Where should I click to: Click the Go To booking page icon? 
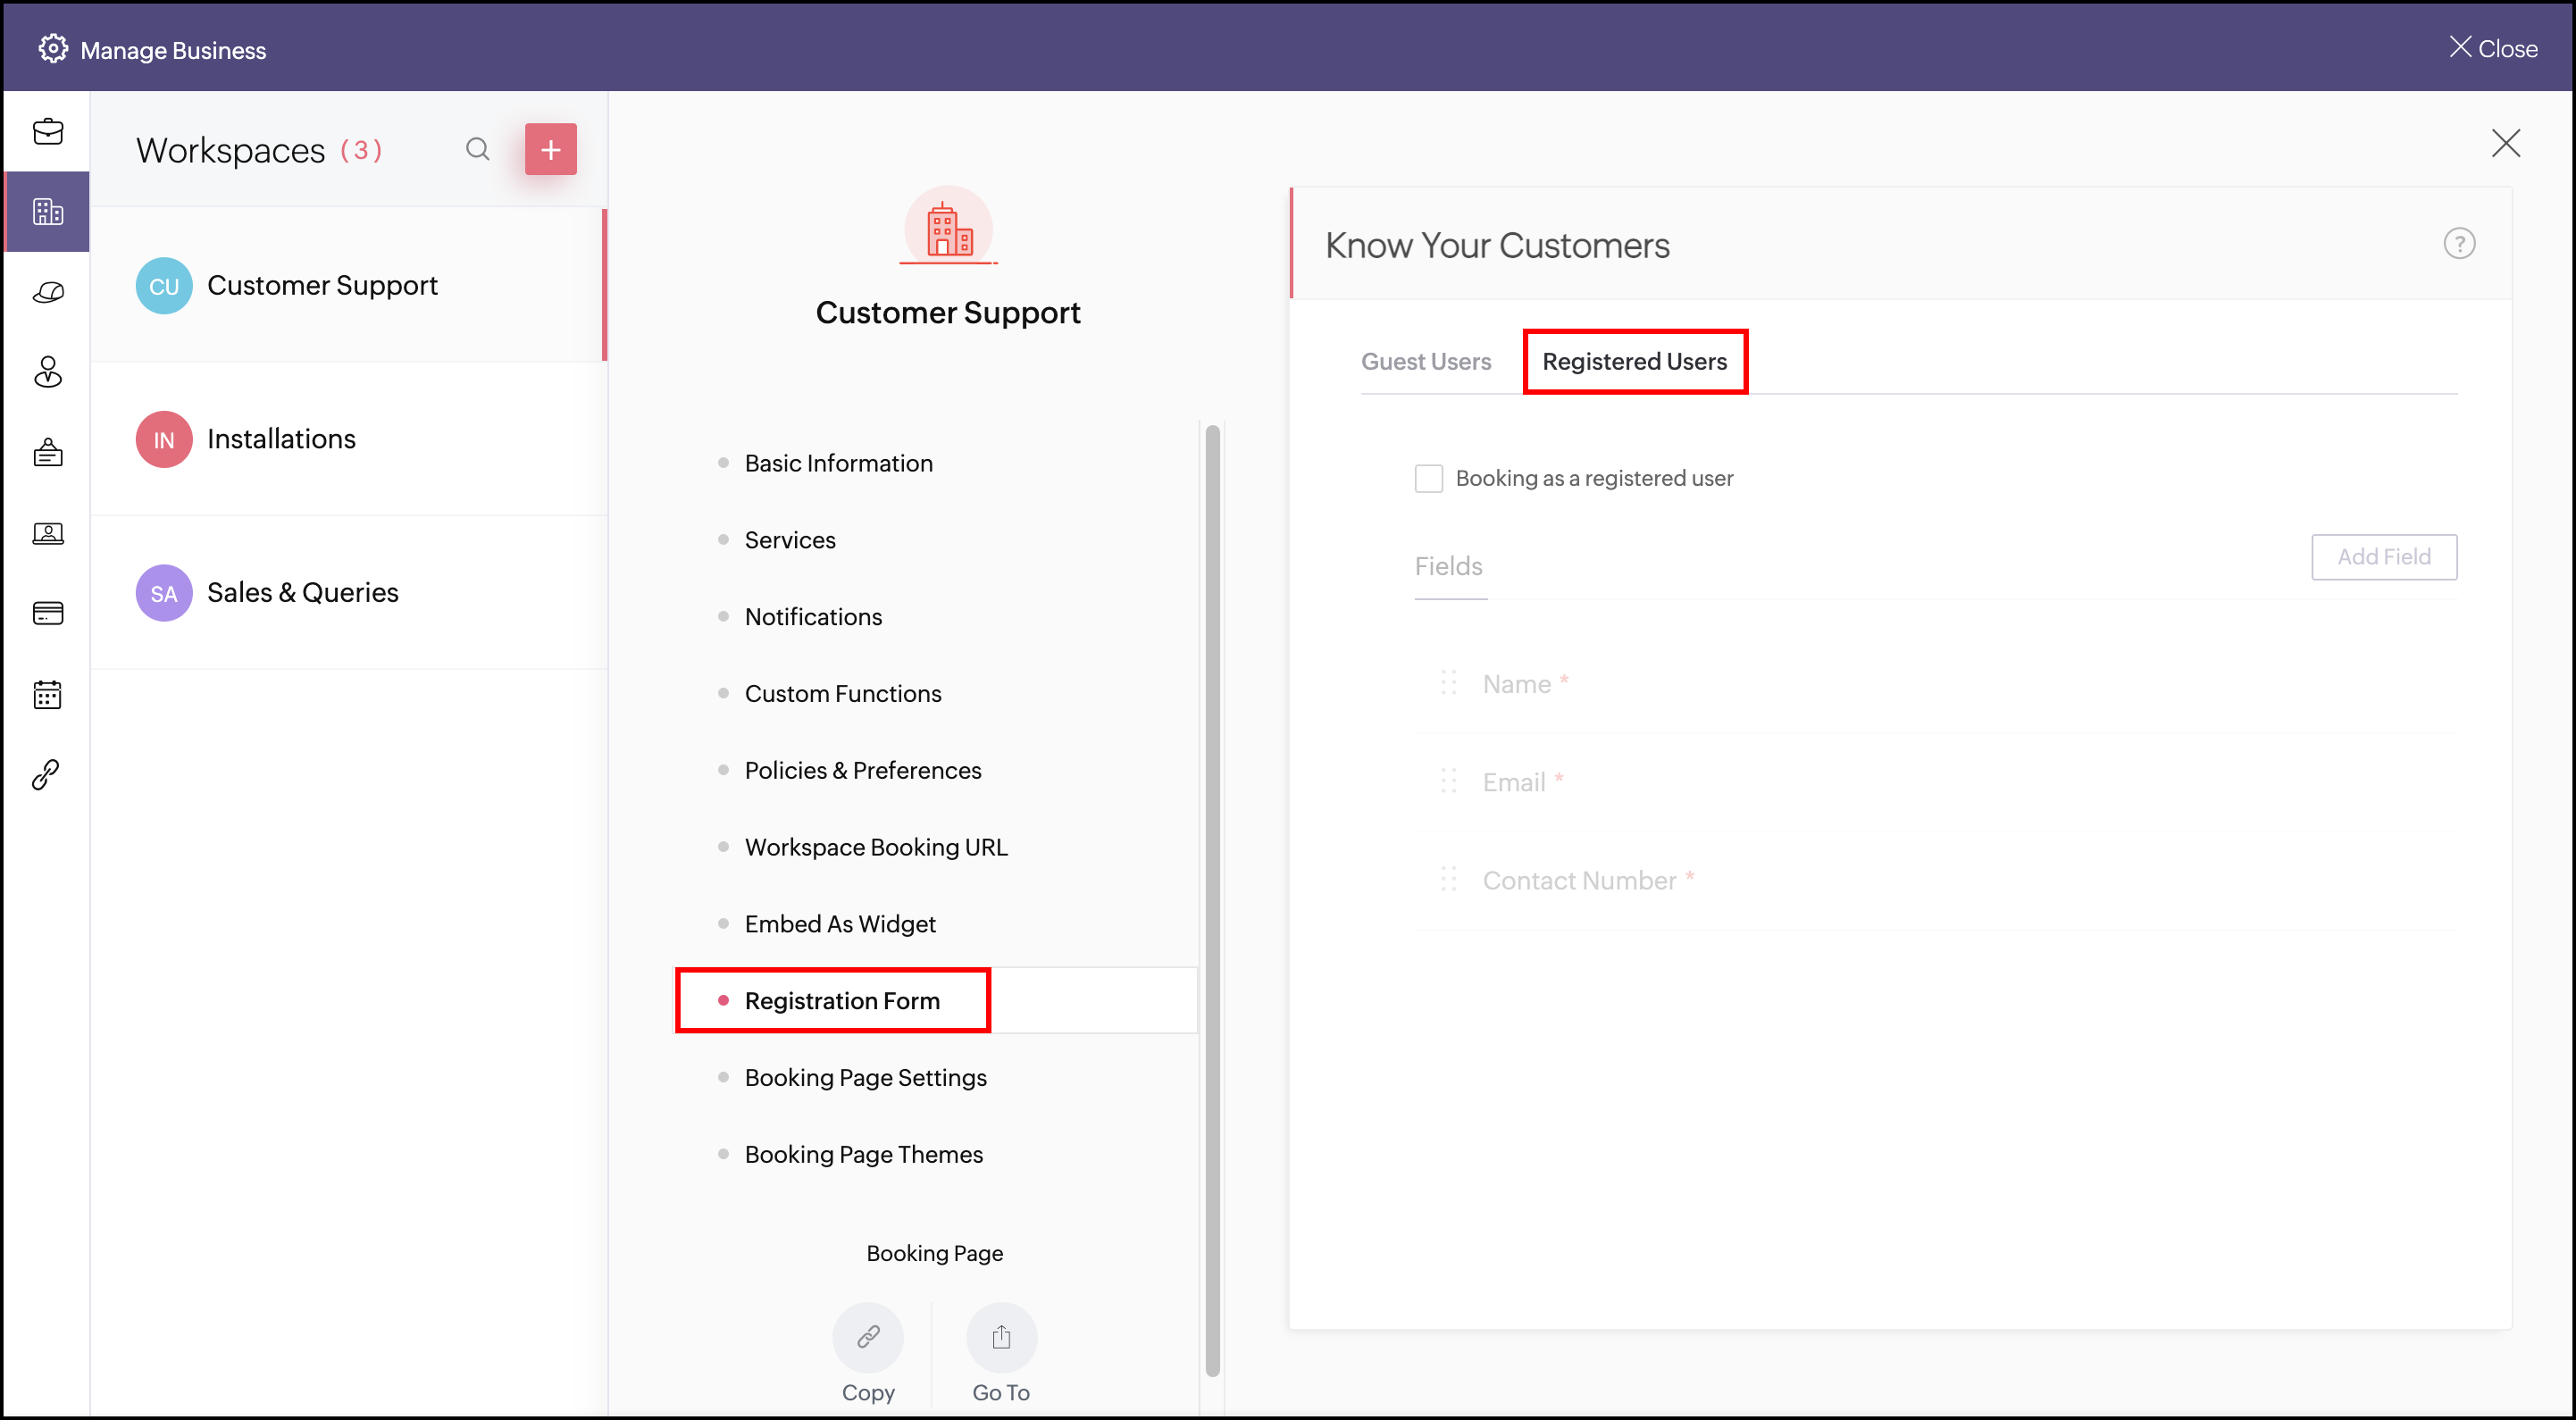(x=1001, y=1337)
